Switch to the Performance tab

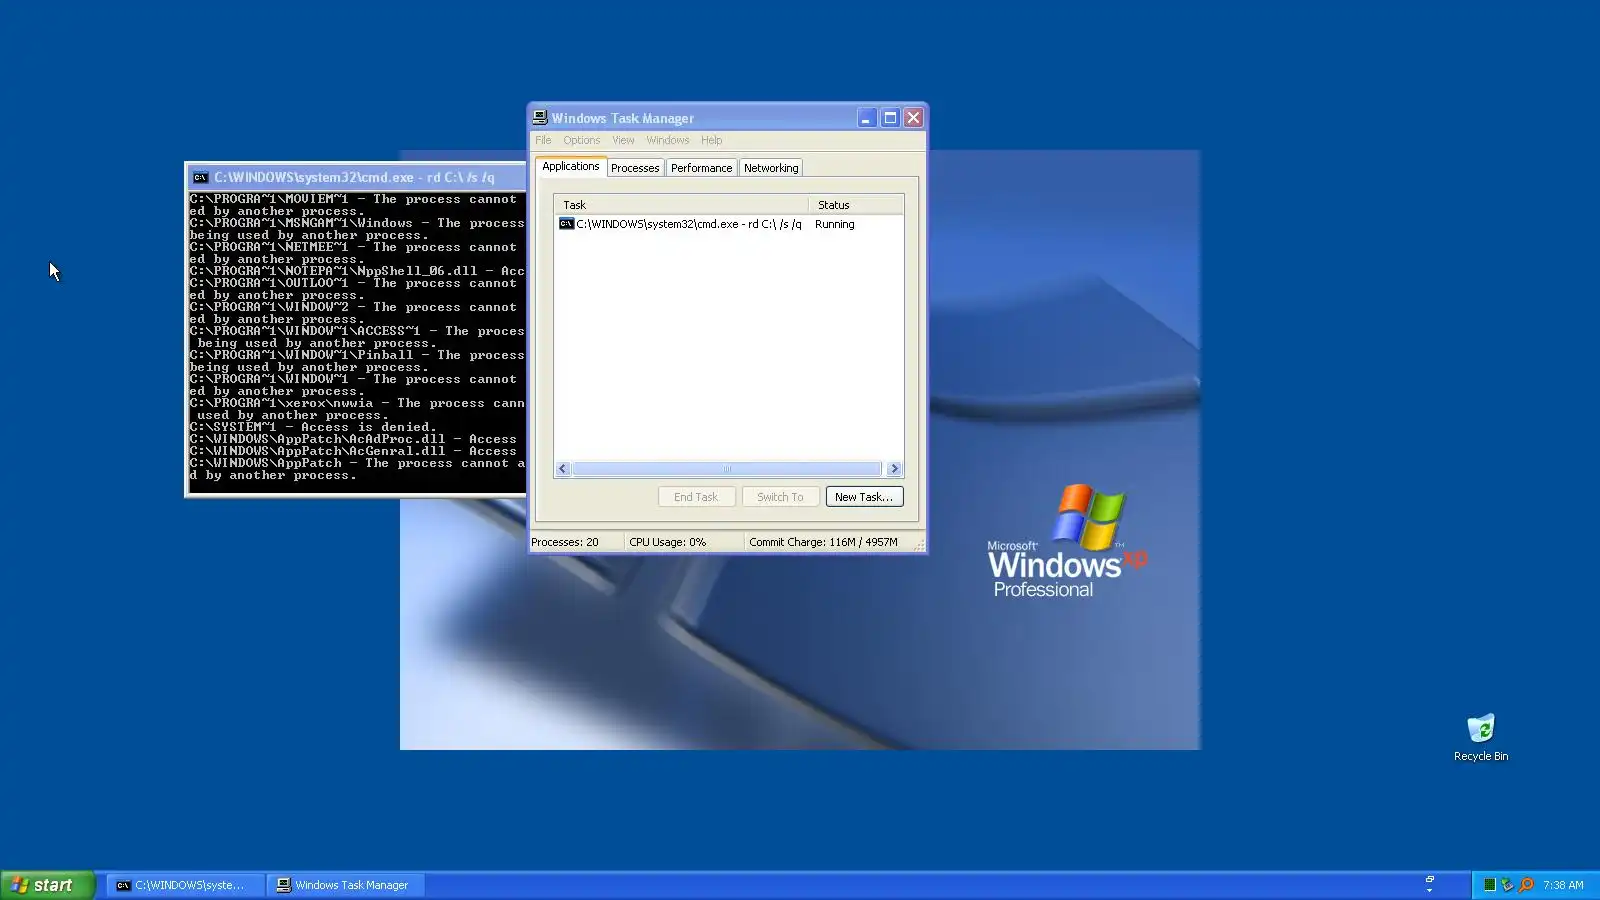[701, 168]
